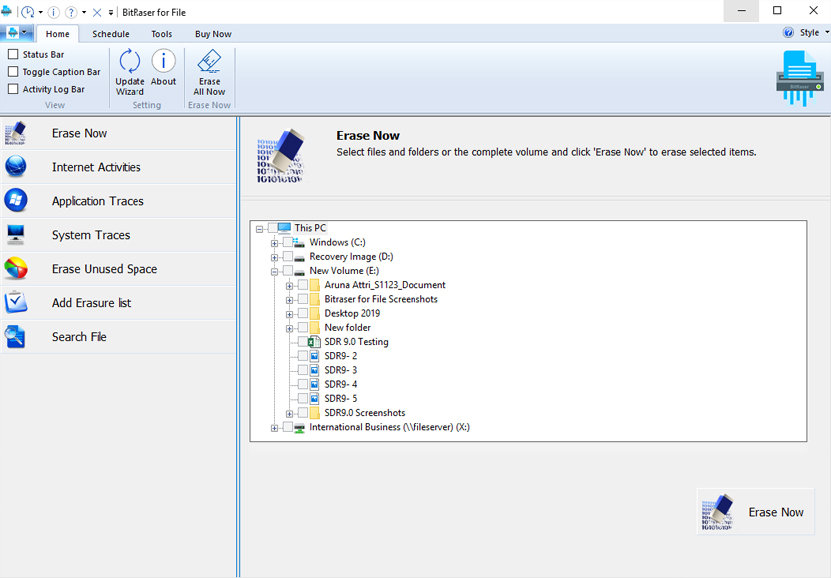
Task: Select System Traces in the sidebar
Action: point(119,235)
